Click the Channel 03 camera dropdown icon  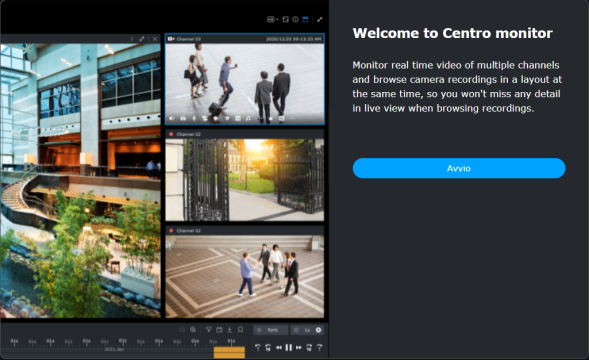[x=171, y=39]
